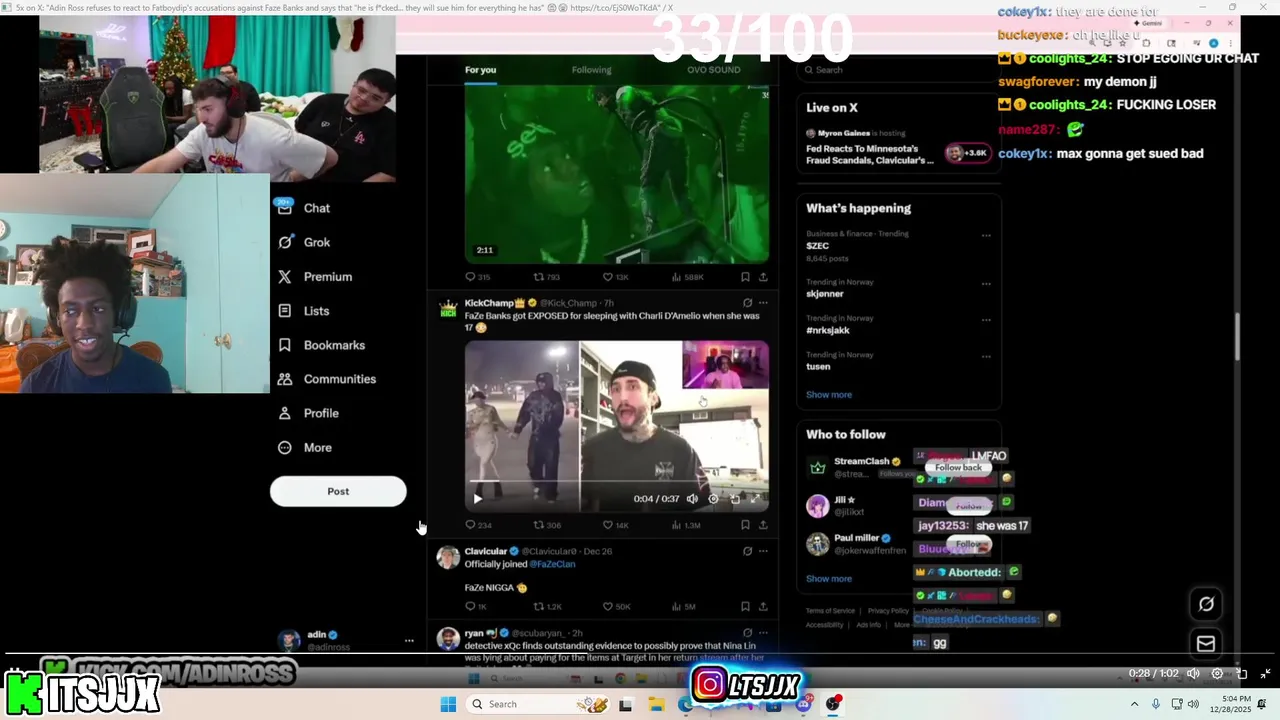Open the $ZEC trending topic
1280x720 pixels.
[x=818, y=246]
